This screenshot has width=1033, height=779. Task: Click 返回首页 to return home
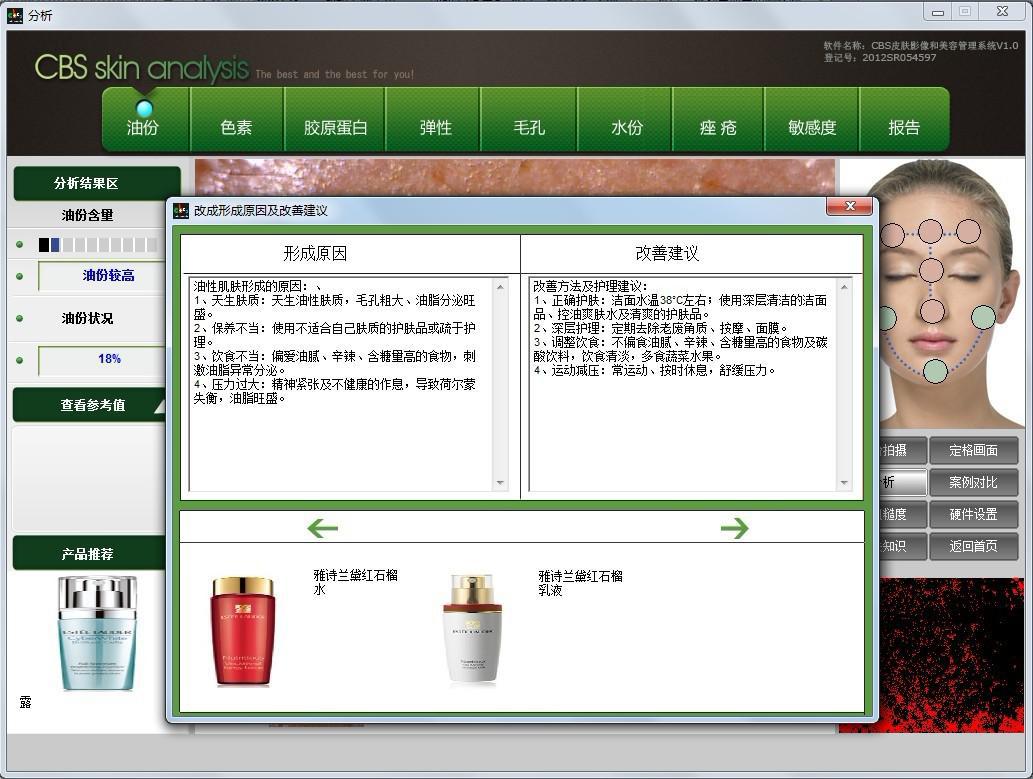pos(973,546)
